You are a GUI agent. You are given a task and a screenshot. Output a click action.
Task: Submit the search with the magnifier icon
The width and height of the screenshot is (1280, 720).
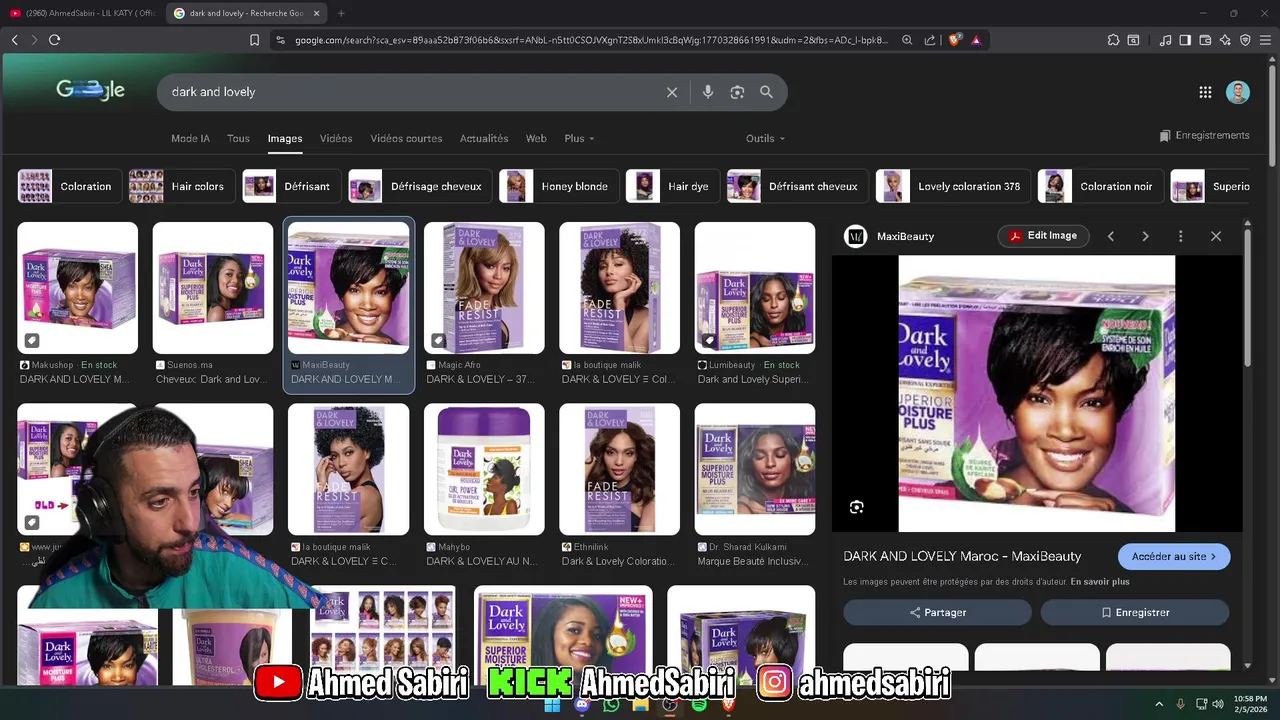[x=766, y=92]
